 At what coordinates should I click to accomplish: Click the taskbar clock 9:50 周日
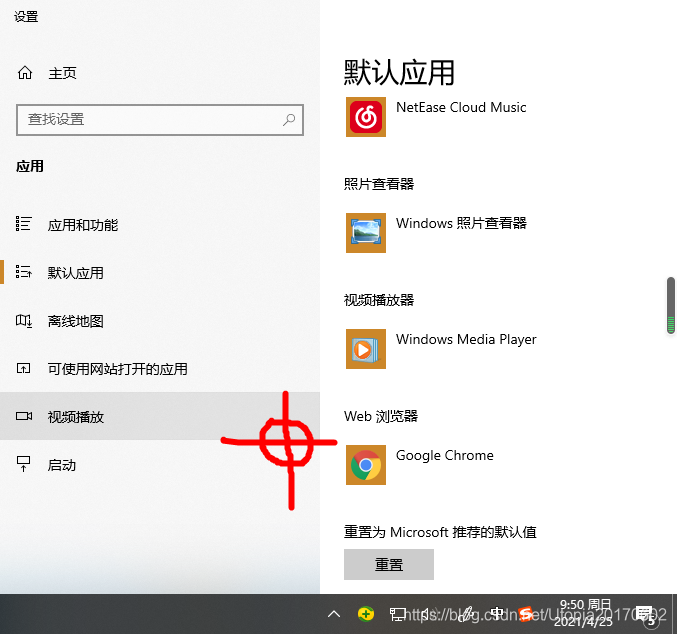584,613
